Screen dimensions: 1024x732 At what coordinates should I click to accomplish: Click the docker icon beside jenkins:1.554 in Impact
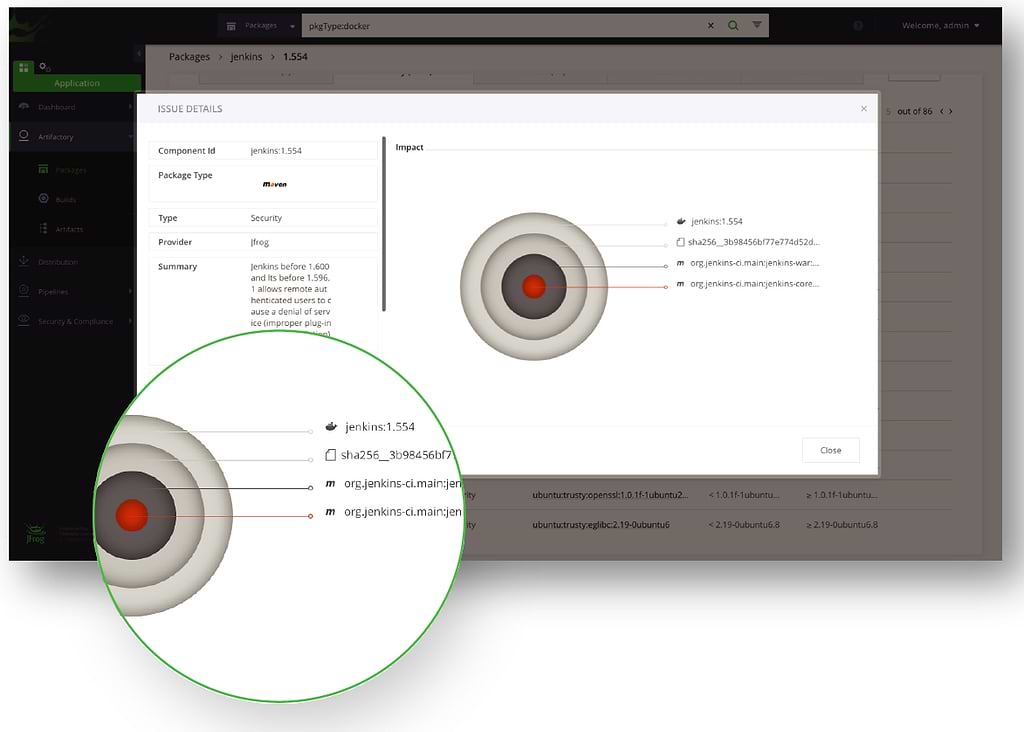681,221
